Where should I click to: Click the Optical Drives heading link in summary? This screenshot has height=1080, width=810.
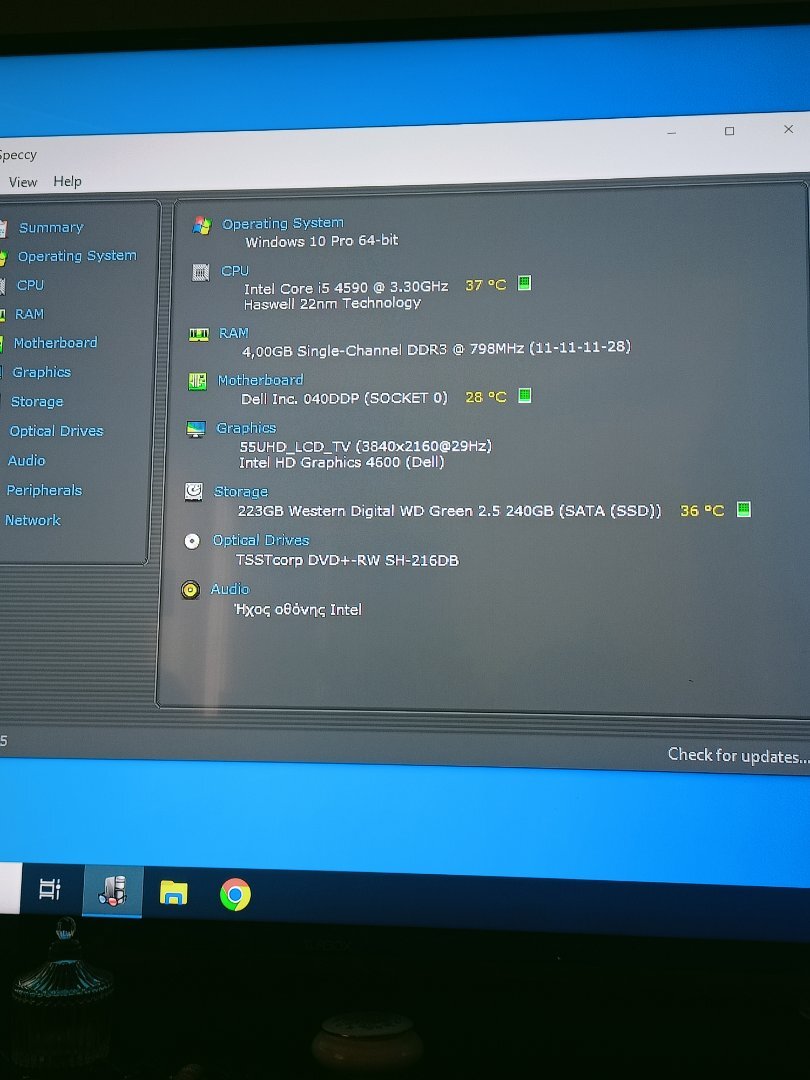click(x=261, y=541)
